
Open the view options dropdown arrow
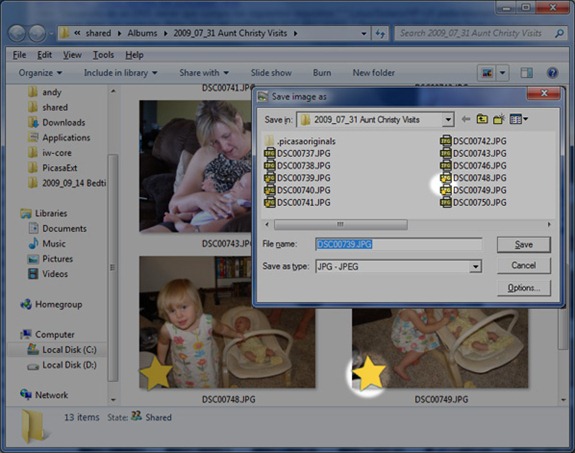point(503,73)
